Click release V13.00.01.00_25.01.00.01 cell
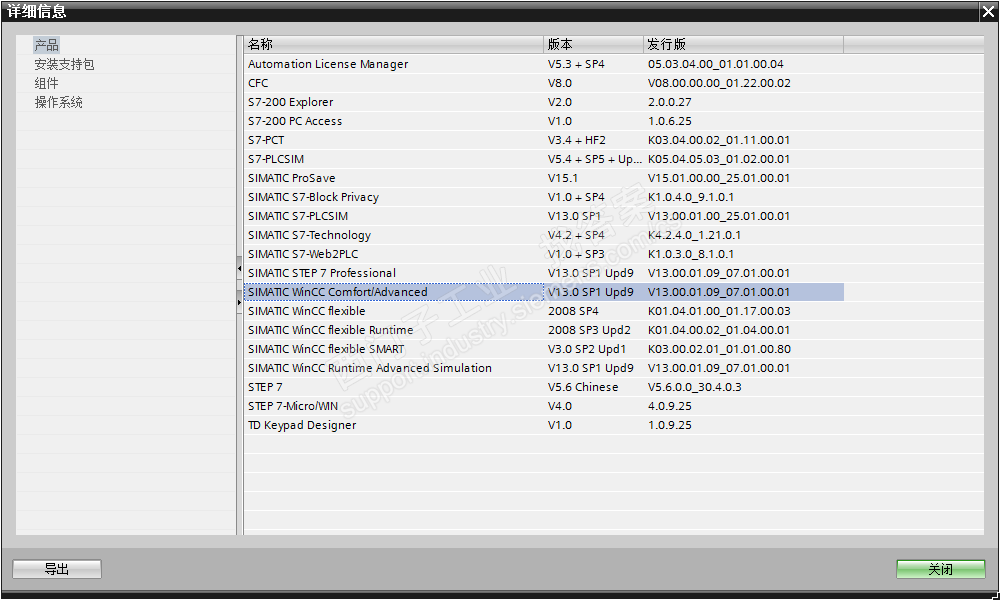1000x600 pixels. [x=744, y=216]
